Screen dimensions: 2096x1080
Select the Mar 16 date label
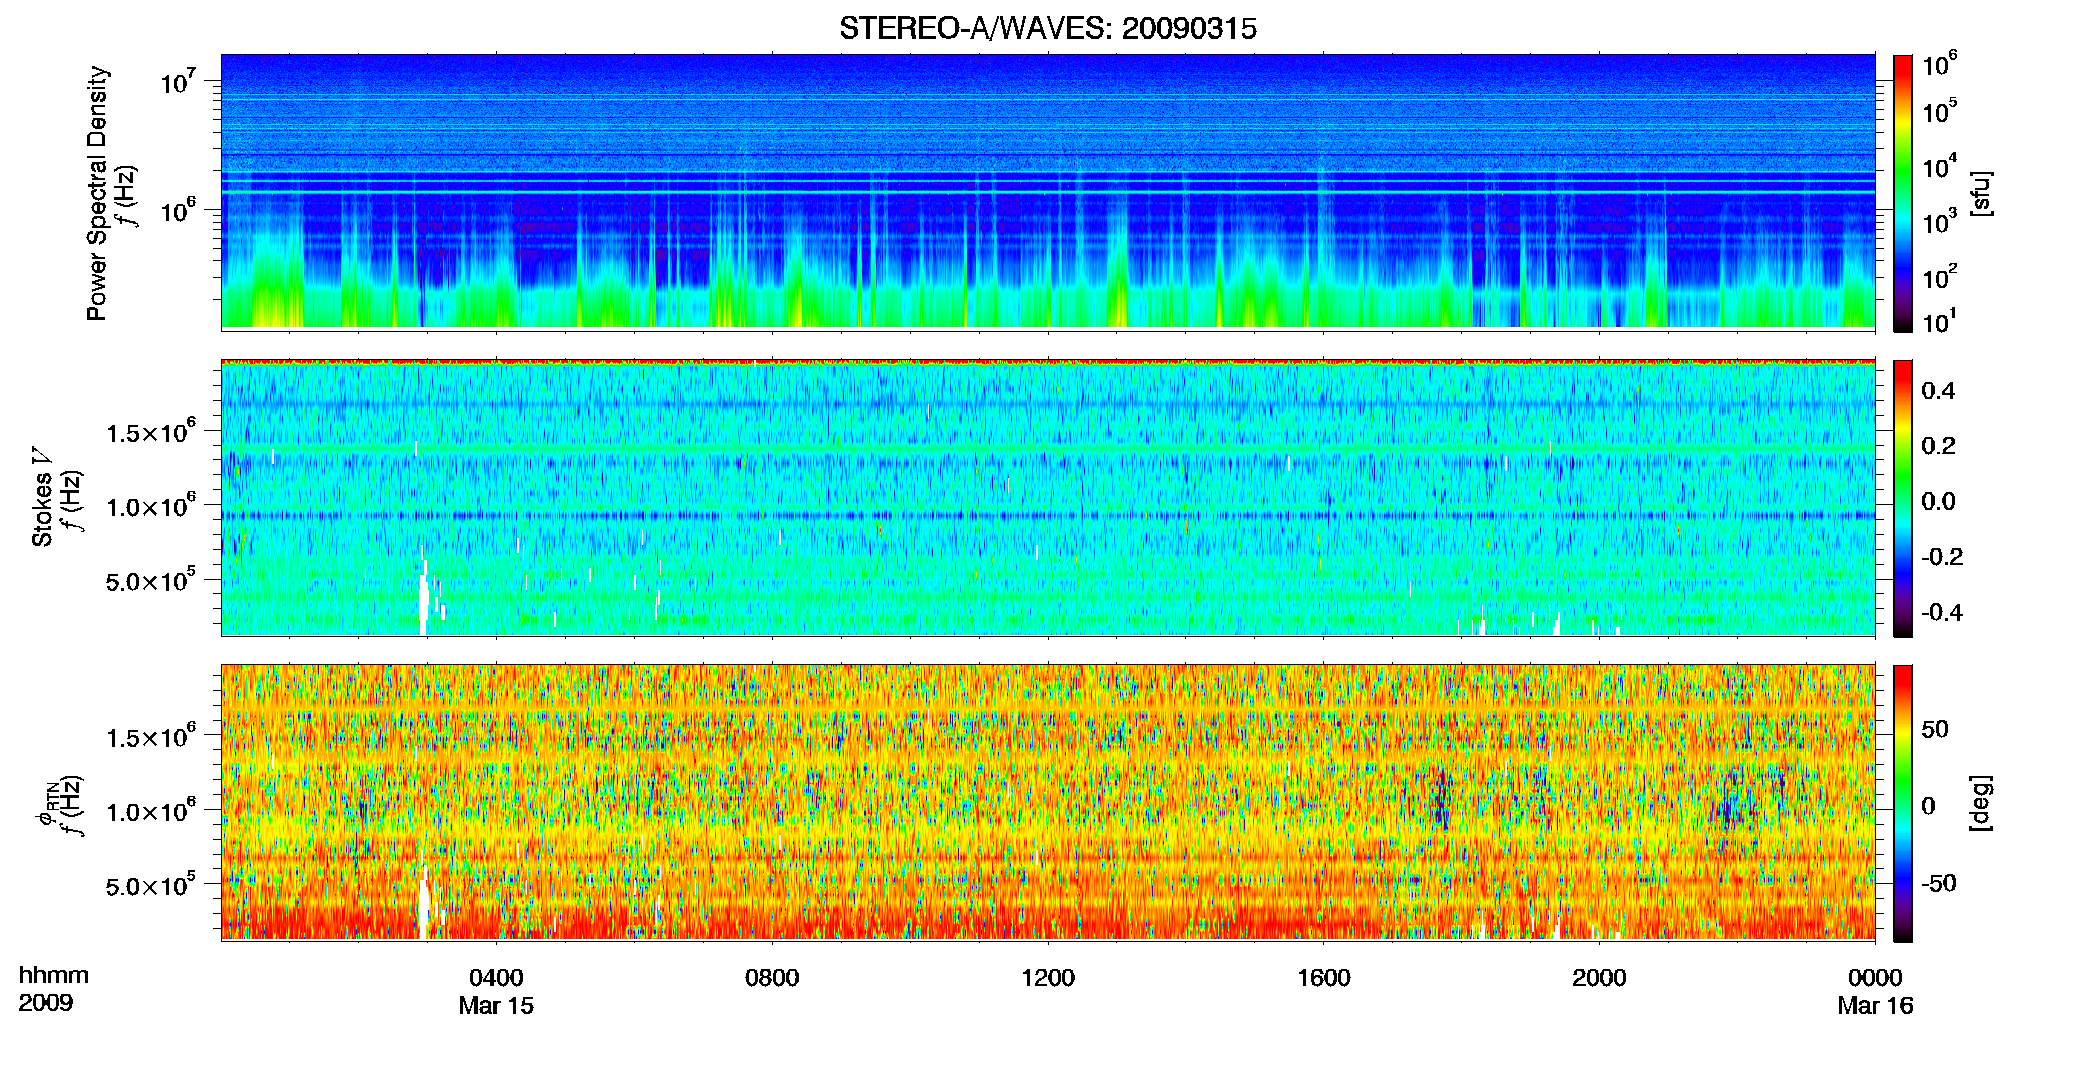1875,1006
